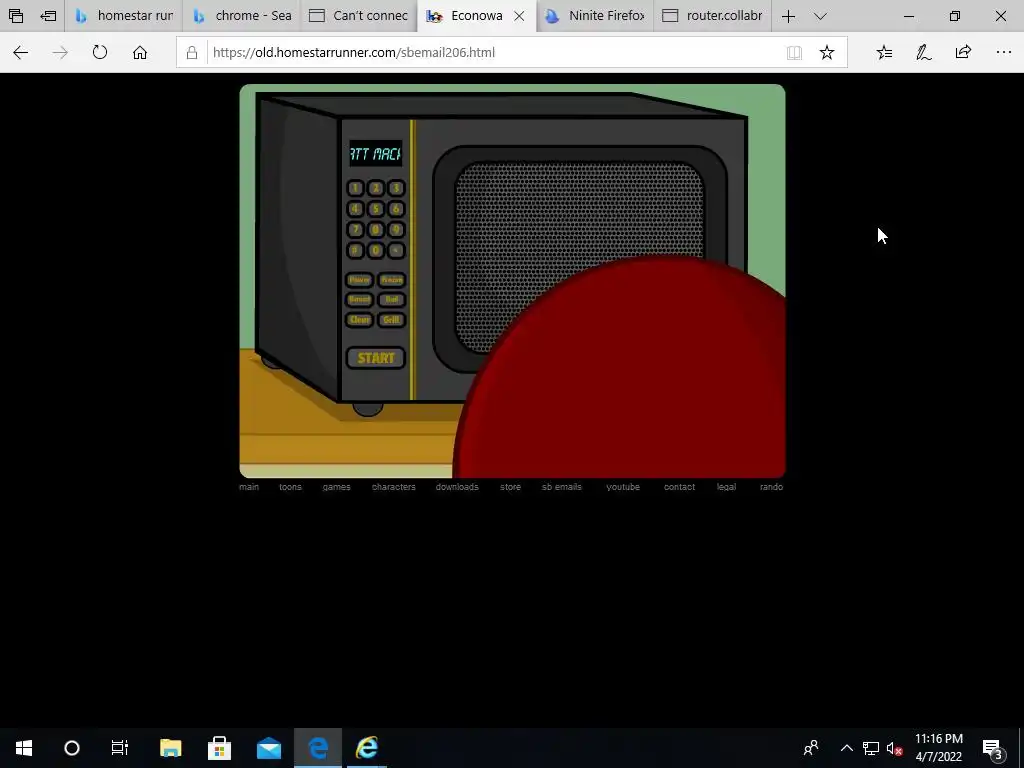Screen dimensions: 1024x768
Task: Go back to the previous page
Action: [x=20, y=52]
